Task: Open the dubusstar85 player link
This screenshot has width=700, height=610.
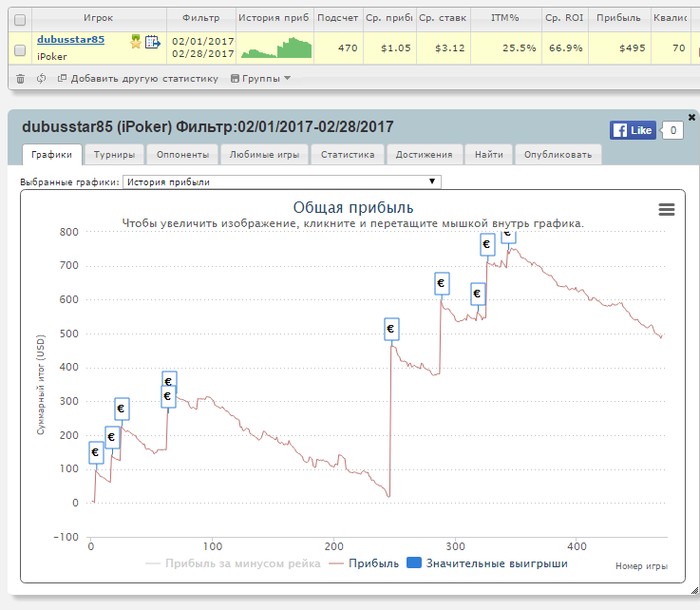Action: coord(71,39)
